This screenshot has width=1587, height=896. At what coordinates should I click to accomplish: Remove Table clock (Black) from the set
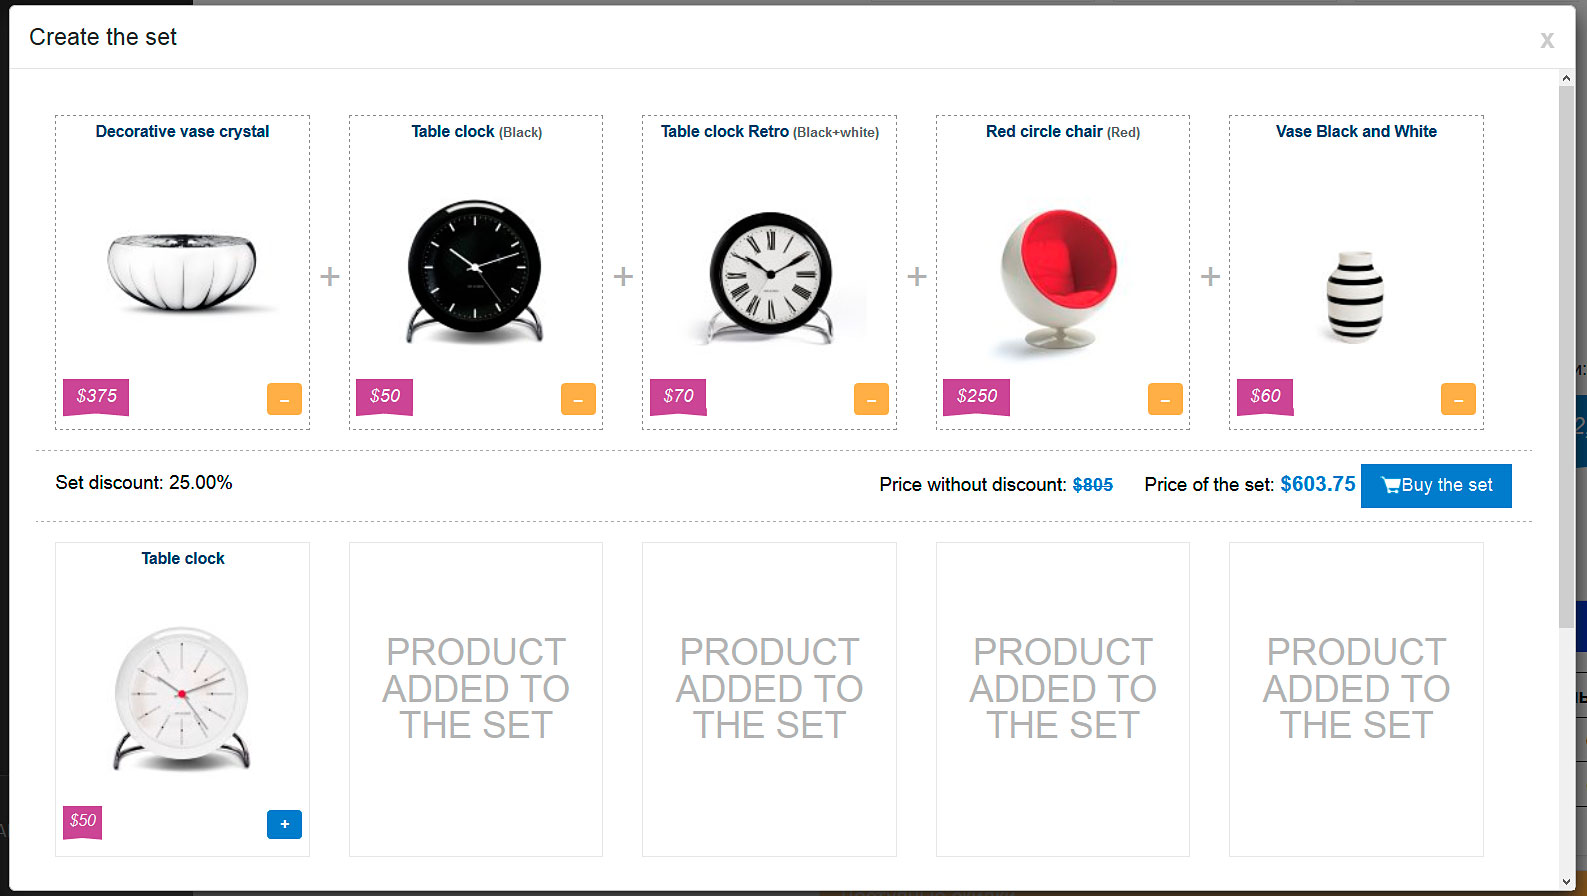(578, 399)
